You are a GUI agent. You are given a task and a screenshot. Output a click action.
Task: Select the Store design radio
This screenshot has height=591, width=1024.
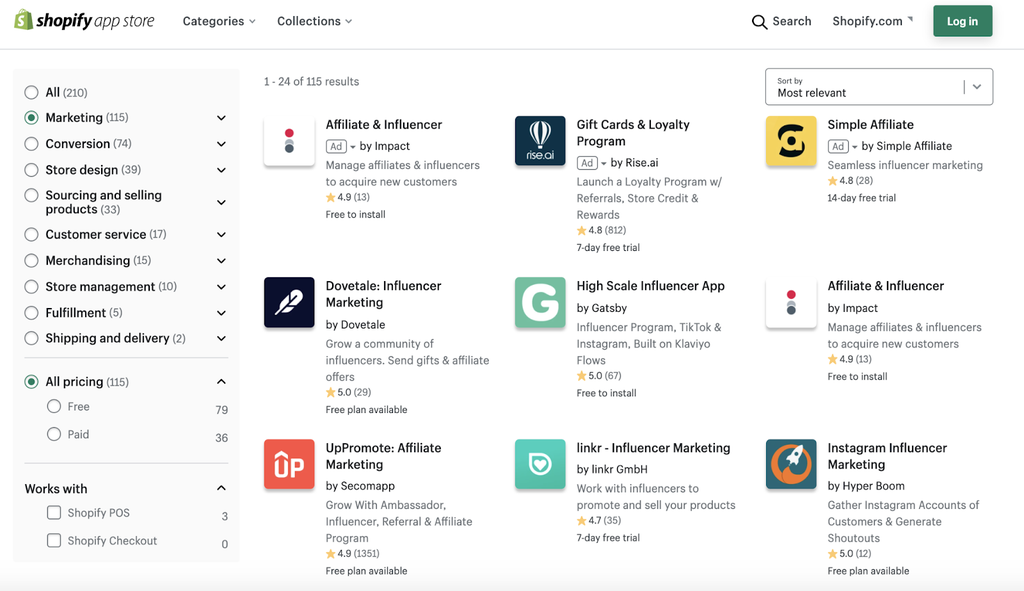[31, 170]
